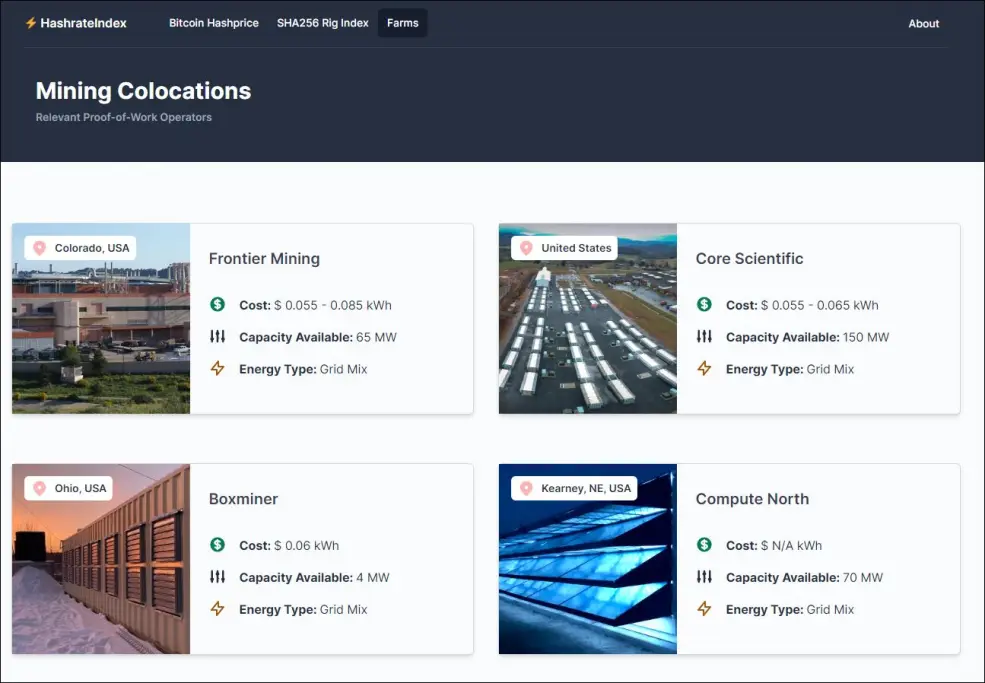The width and height of the screenshot is (985, 683).
Task: Open the Boxminer title link
Action: 243,499
